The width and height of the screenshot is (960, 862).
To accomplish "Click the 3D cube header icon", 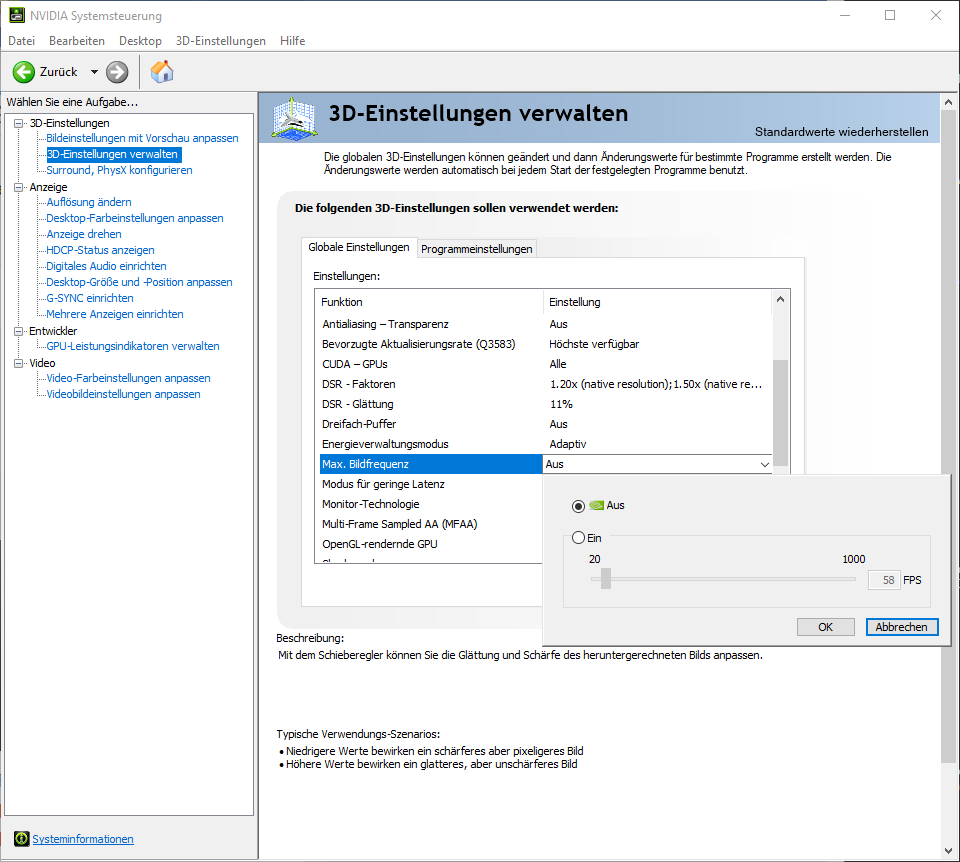I will click(x=295, y=118).
